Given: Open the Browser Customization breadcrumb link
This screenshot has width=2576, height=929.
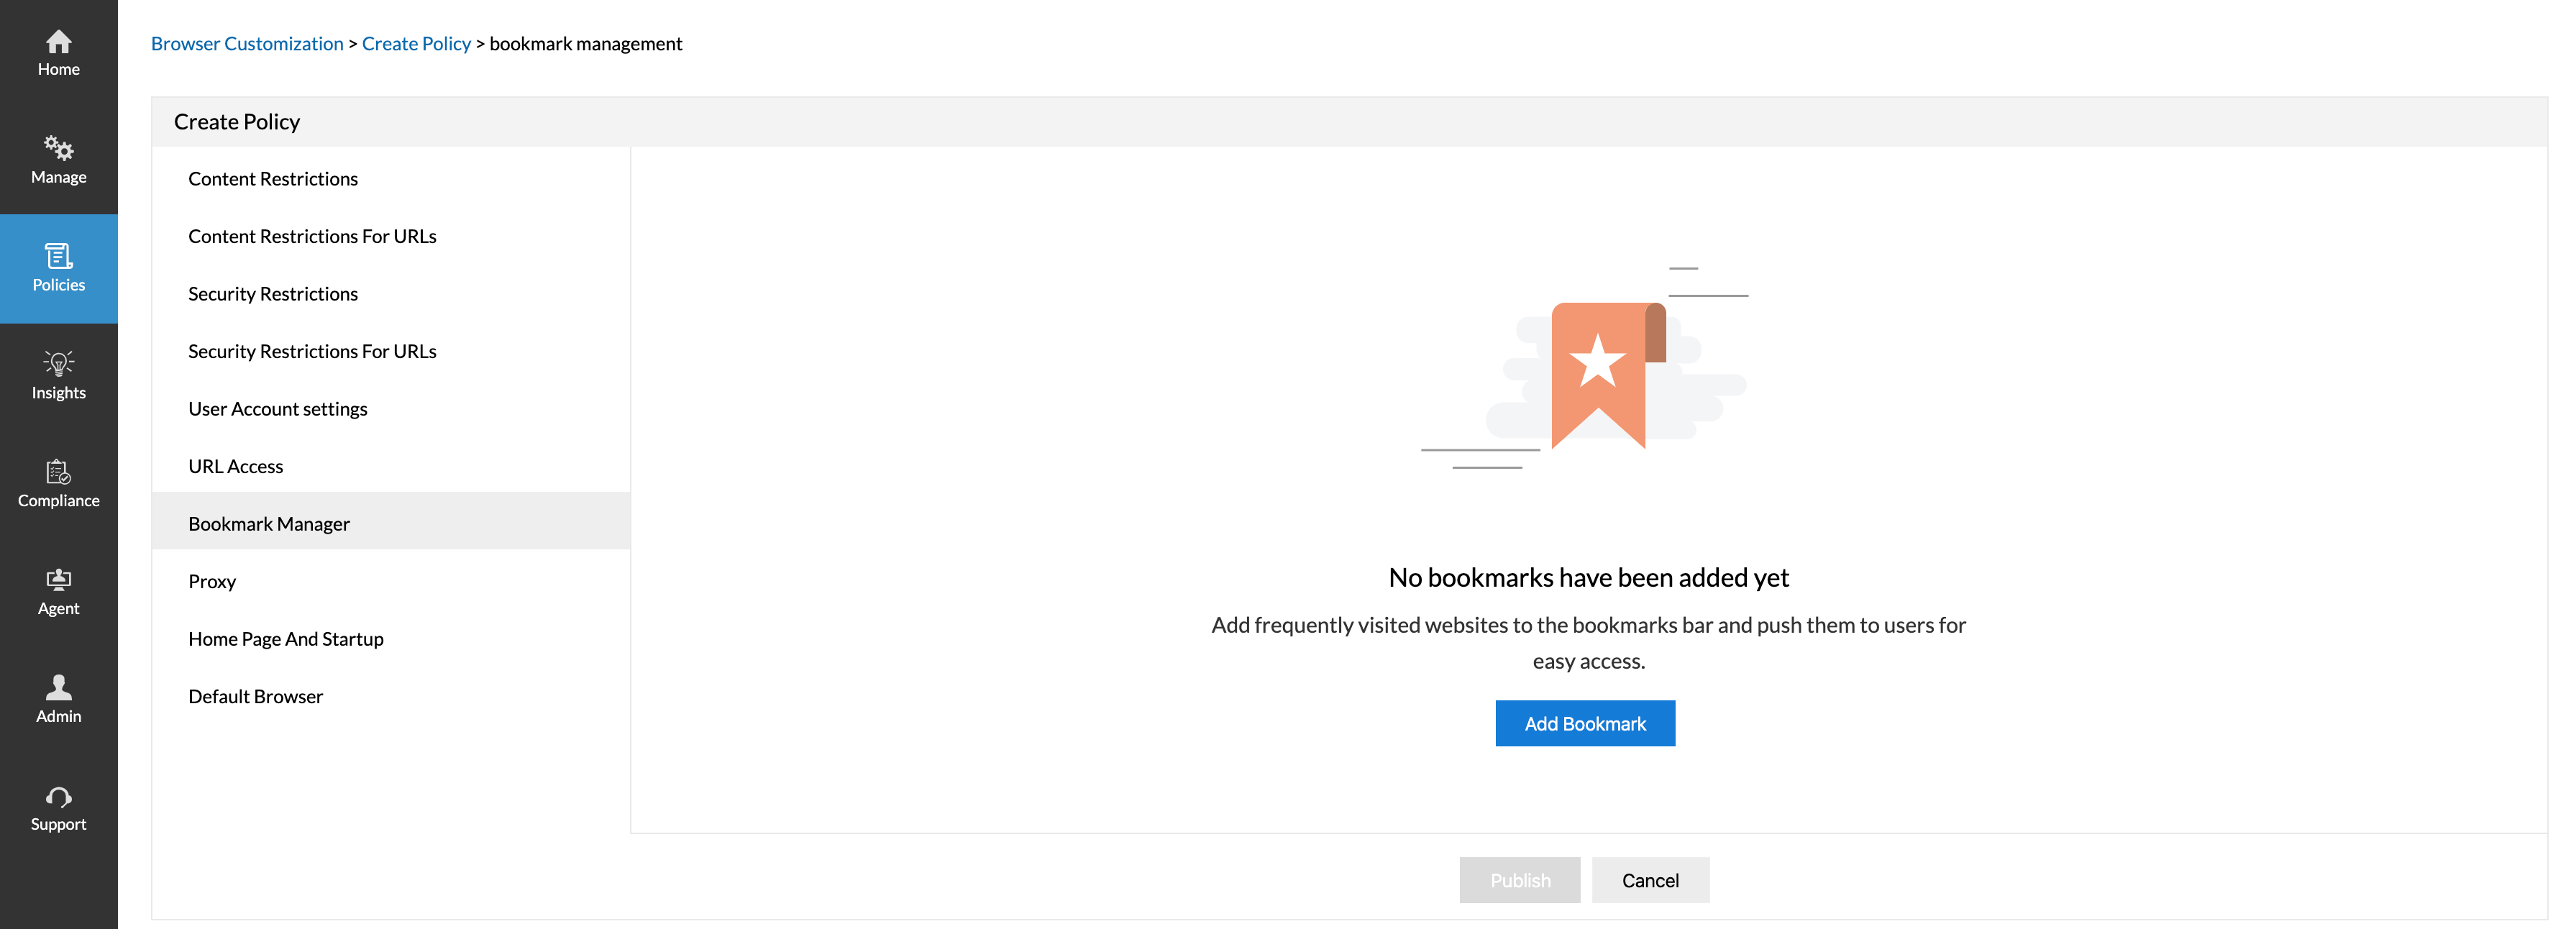Looking at the screenshot, I should pos(247,43).
